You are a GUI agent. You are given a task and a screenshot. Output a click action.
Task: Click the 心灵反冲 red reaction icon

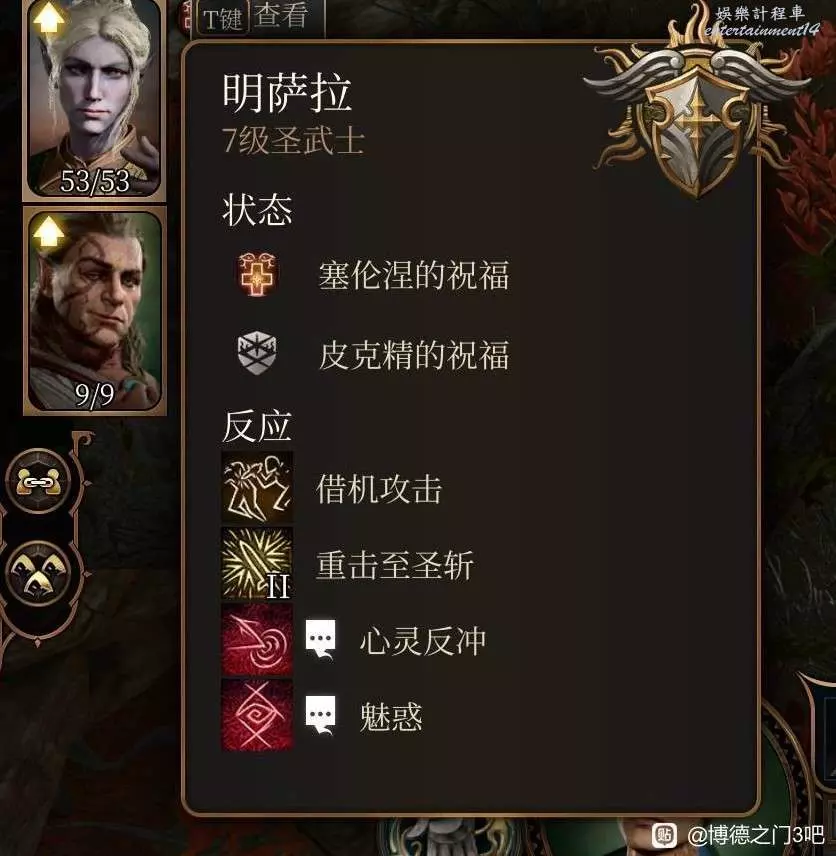point(257,639)
